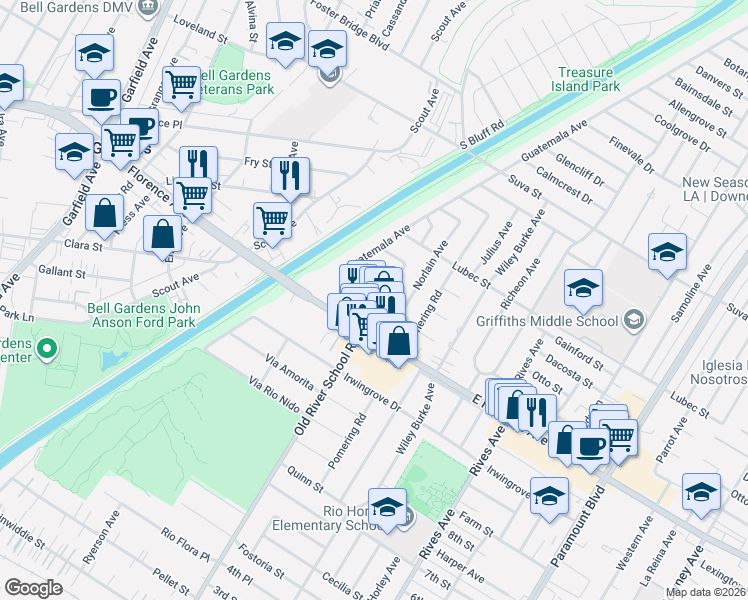Click the Coolgrove Dr label
The height and width of the screenshot is (600, 748).
[x=682, y=134]
